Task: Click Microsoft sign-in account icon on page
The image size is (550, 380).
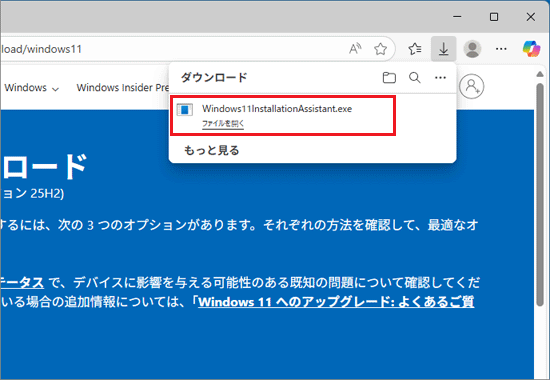Action: (x=472, y=86)
